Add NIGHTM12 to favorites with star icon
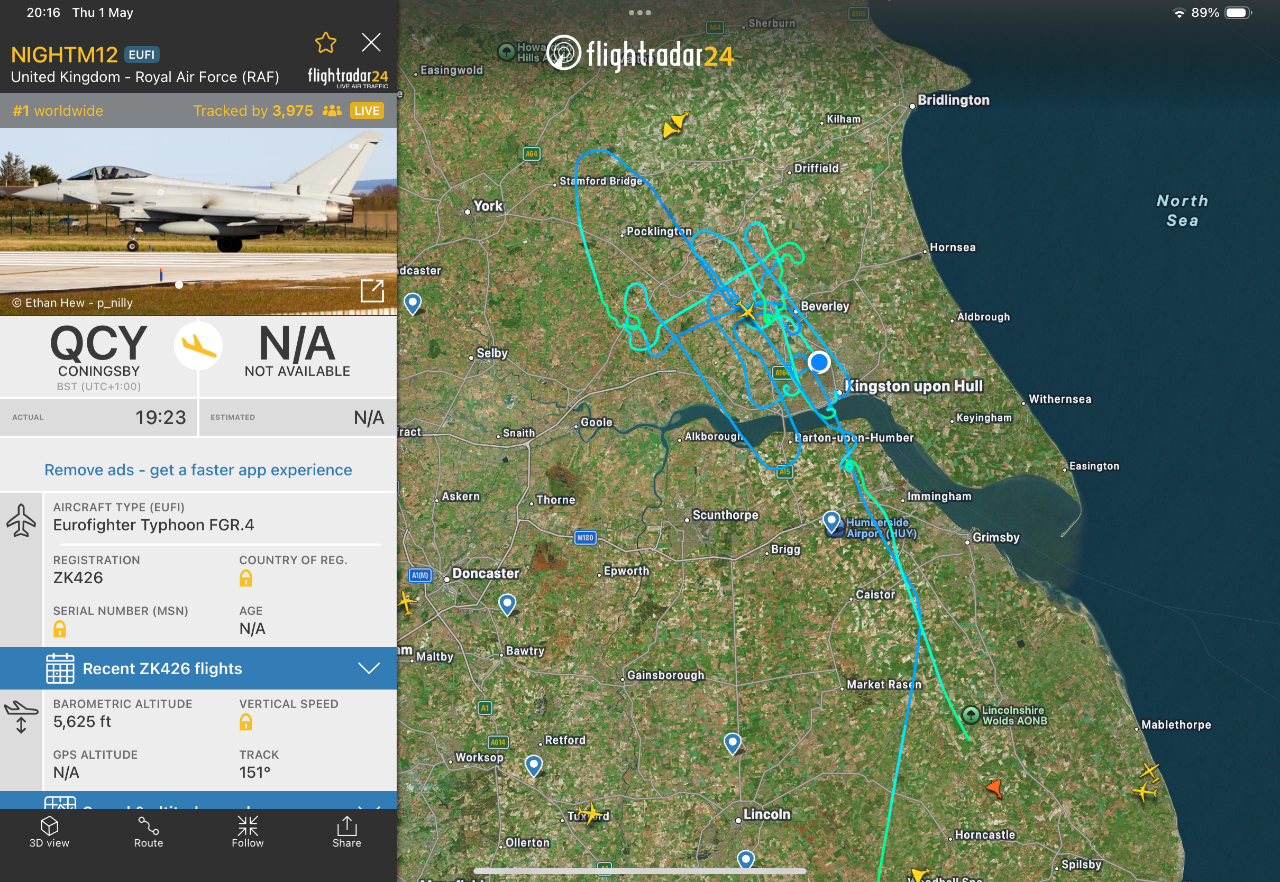 [x=325, y=42]
